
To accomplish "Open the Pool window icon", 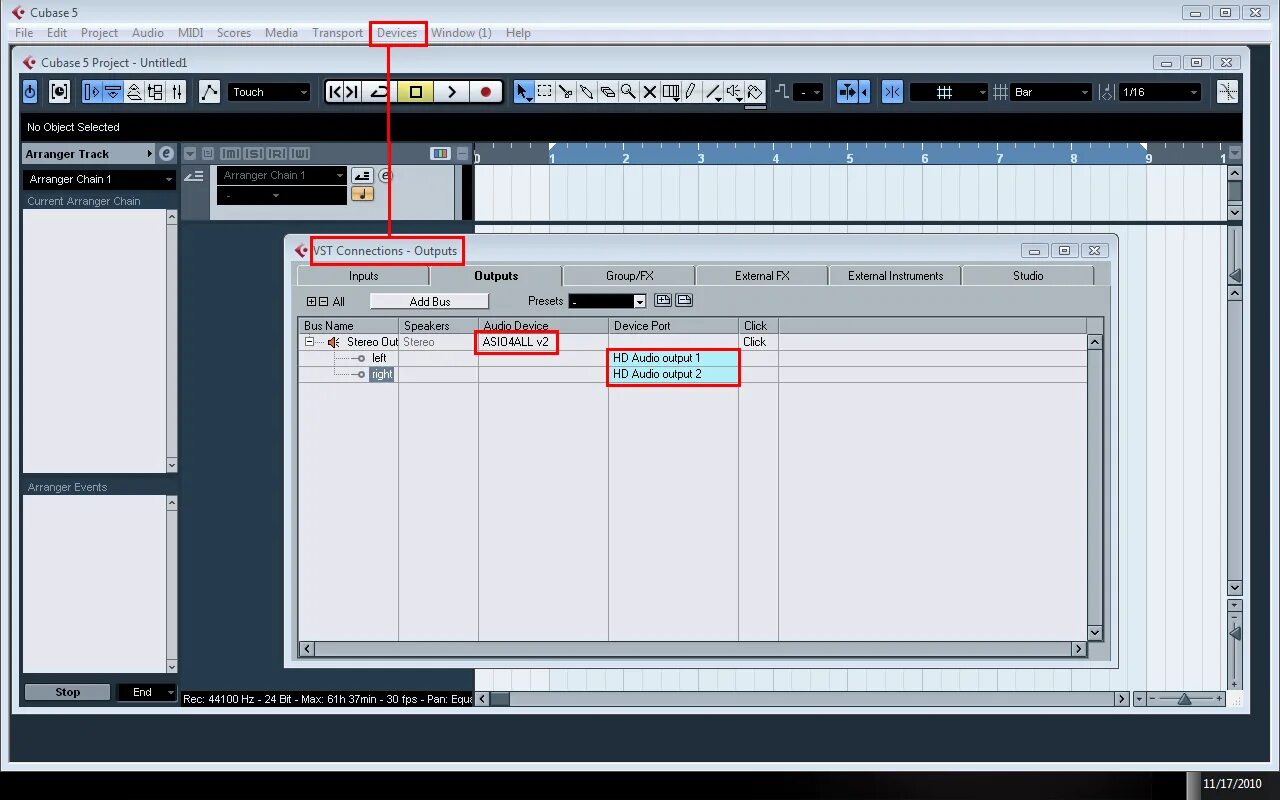I will [x=155, y=92].
